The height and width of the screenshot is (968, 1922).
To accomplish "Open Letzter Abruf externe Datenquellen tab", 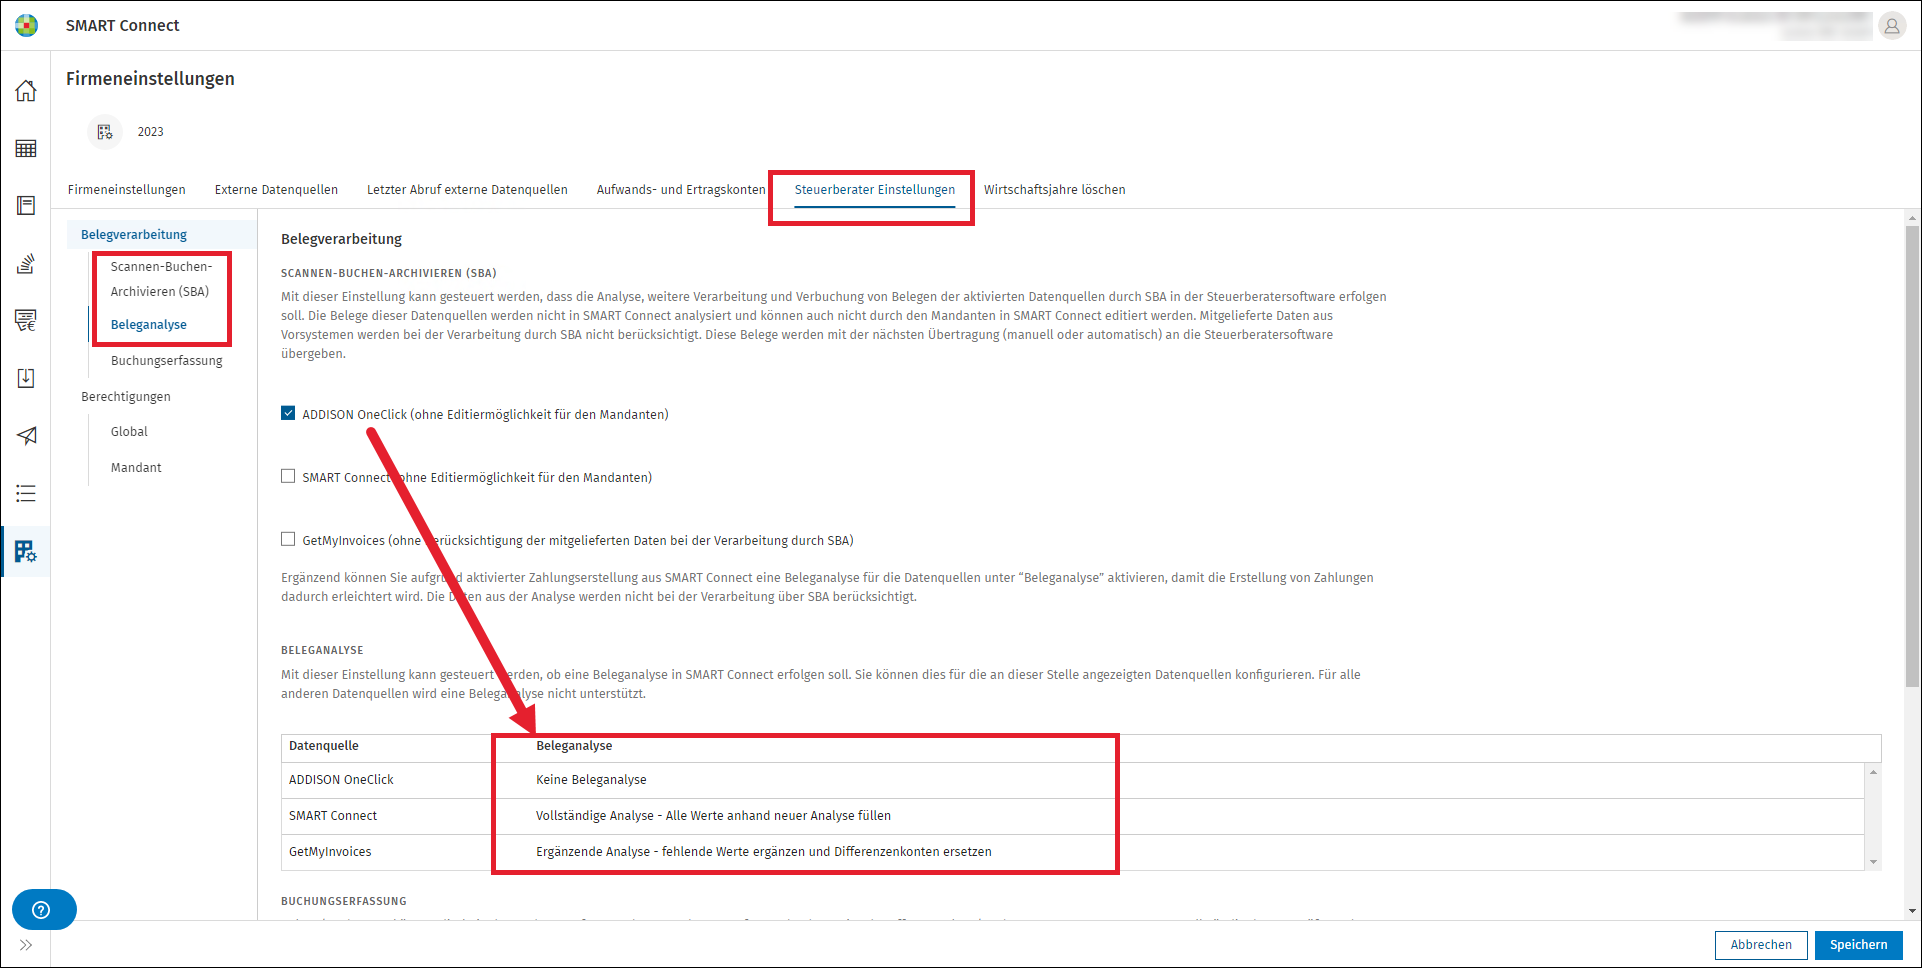I will (467, 190).
